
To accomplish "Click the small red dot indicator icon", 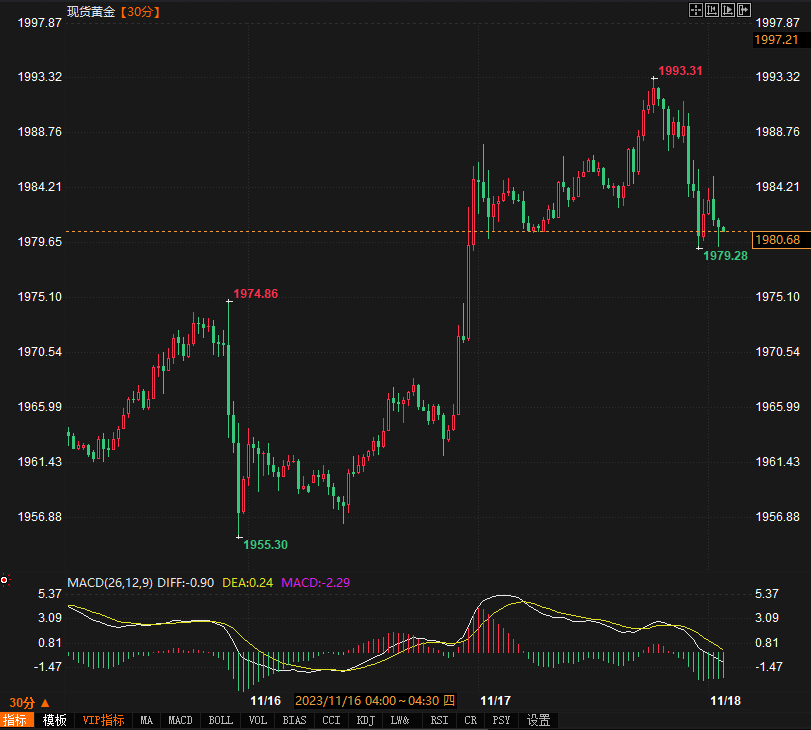I will pos(4,580).
